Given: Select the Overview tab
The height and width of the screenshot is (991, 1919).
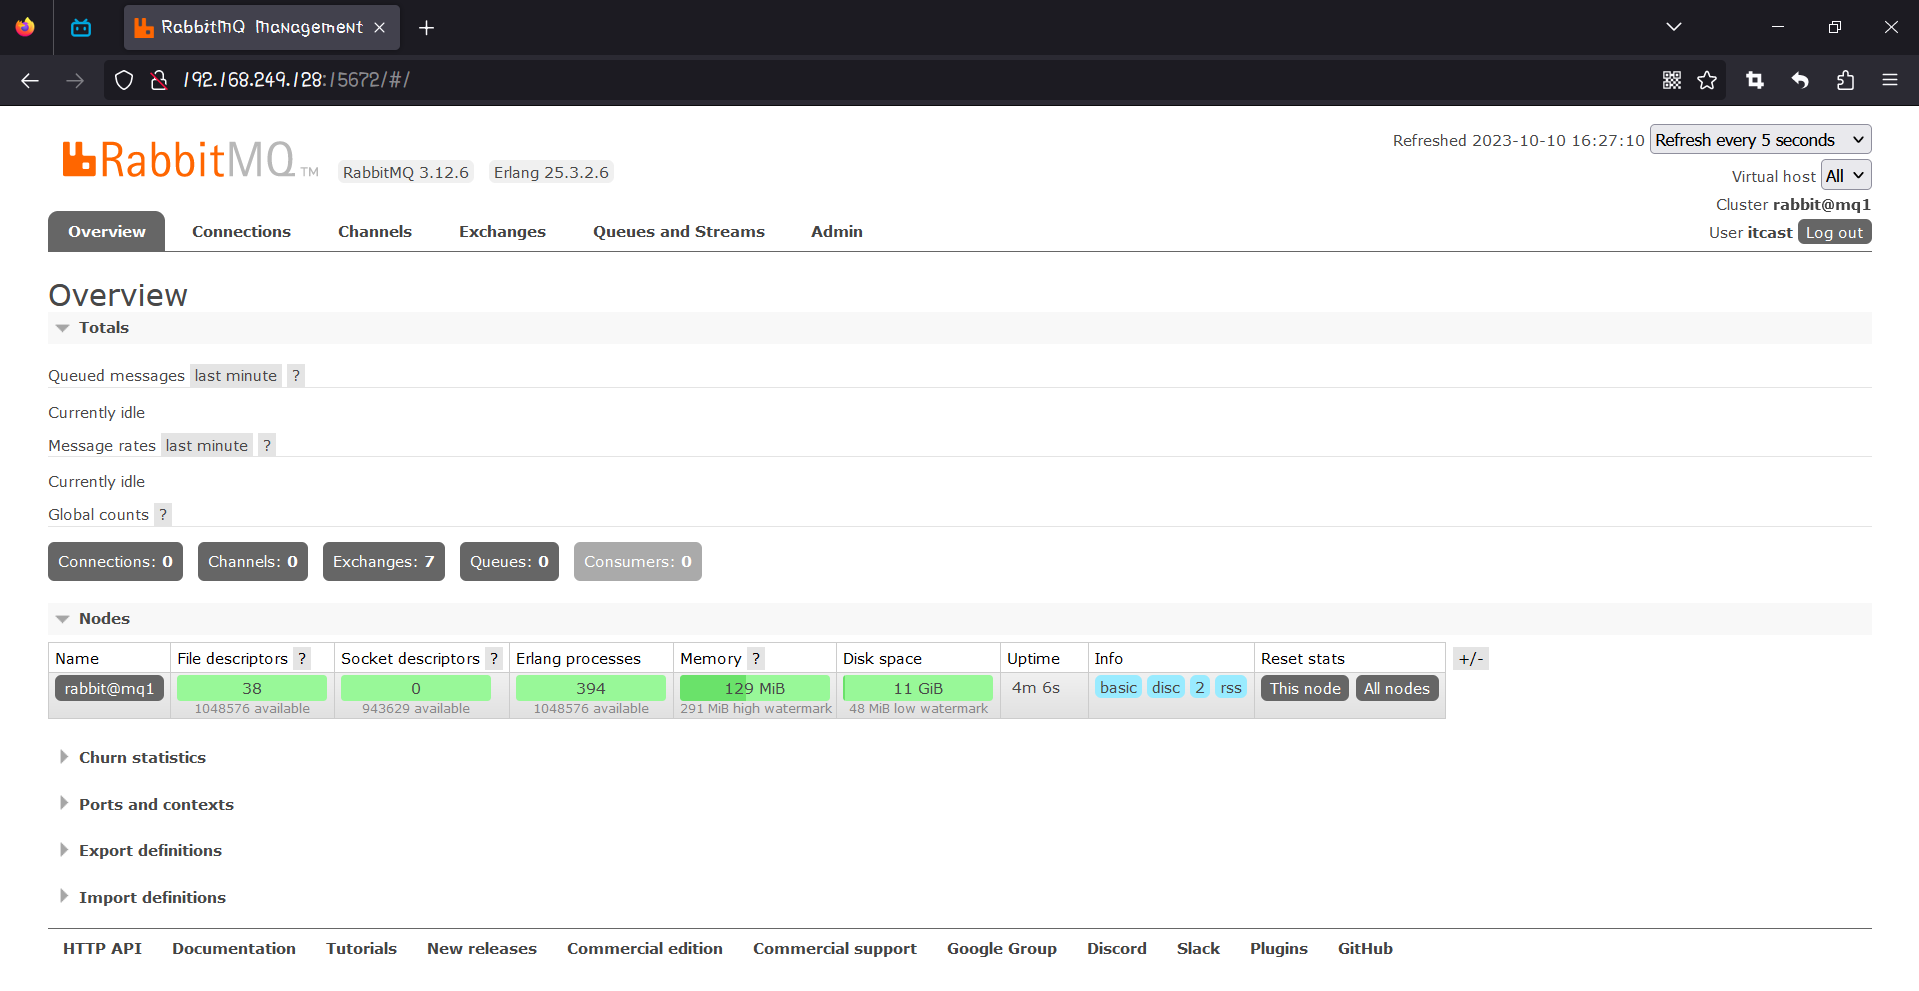Looking at the screenshot, I should [x=107, y=231].
